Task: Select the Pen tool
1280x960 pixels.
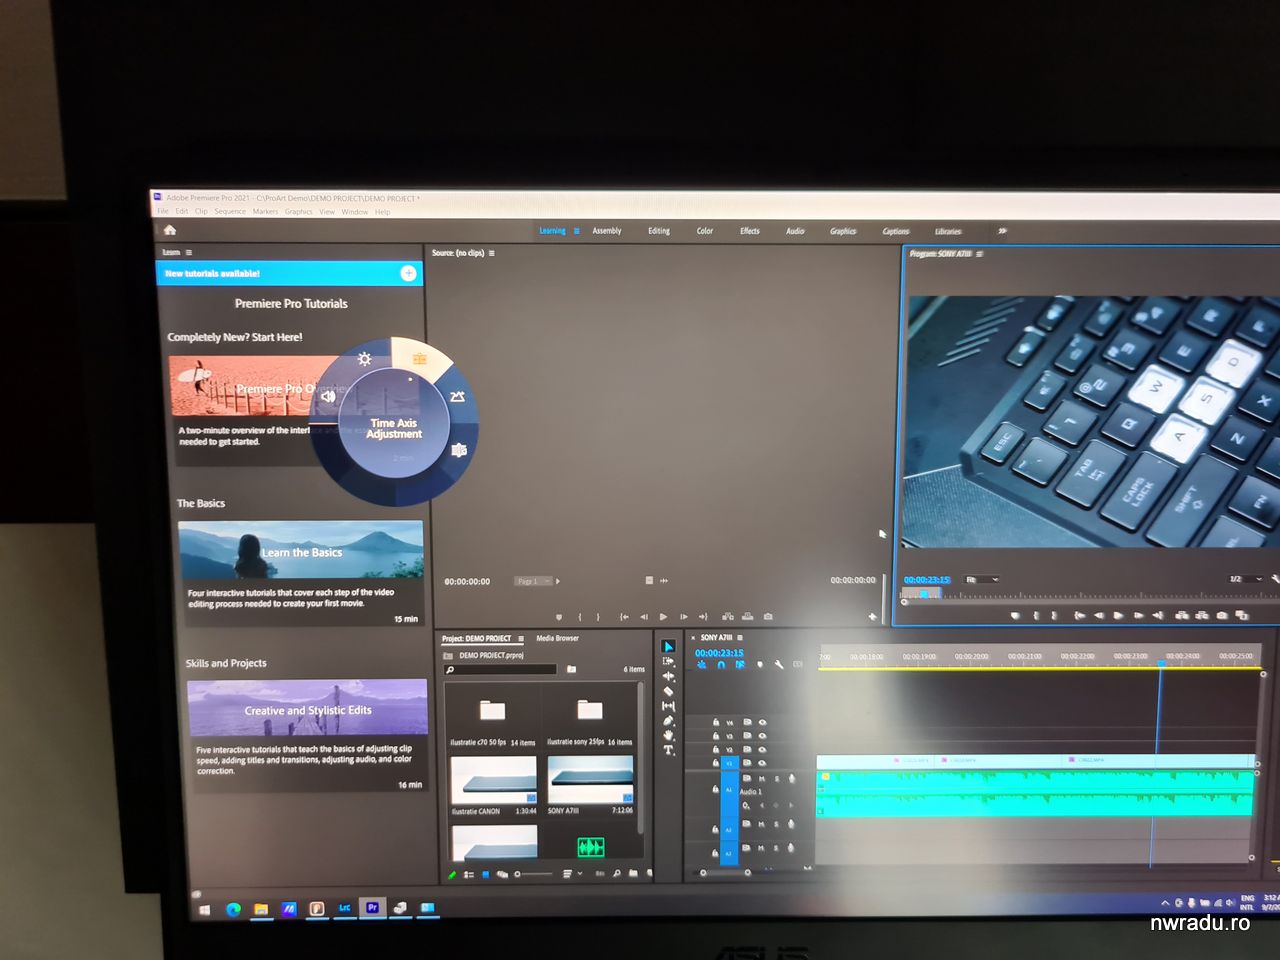Action: point(668,721)
